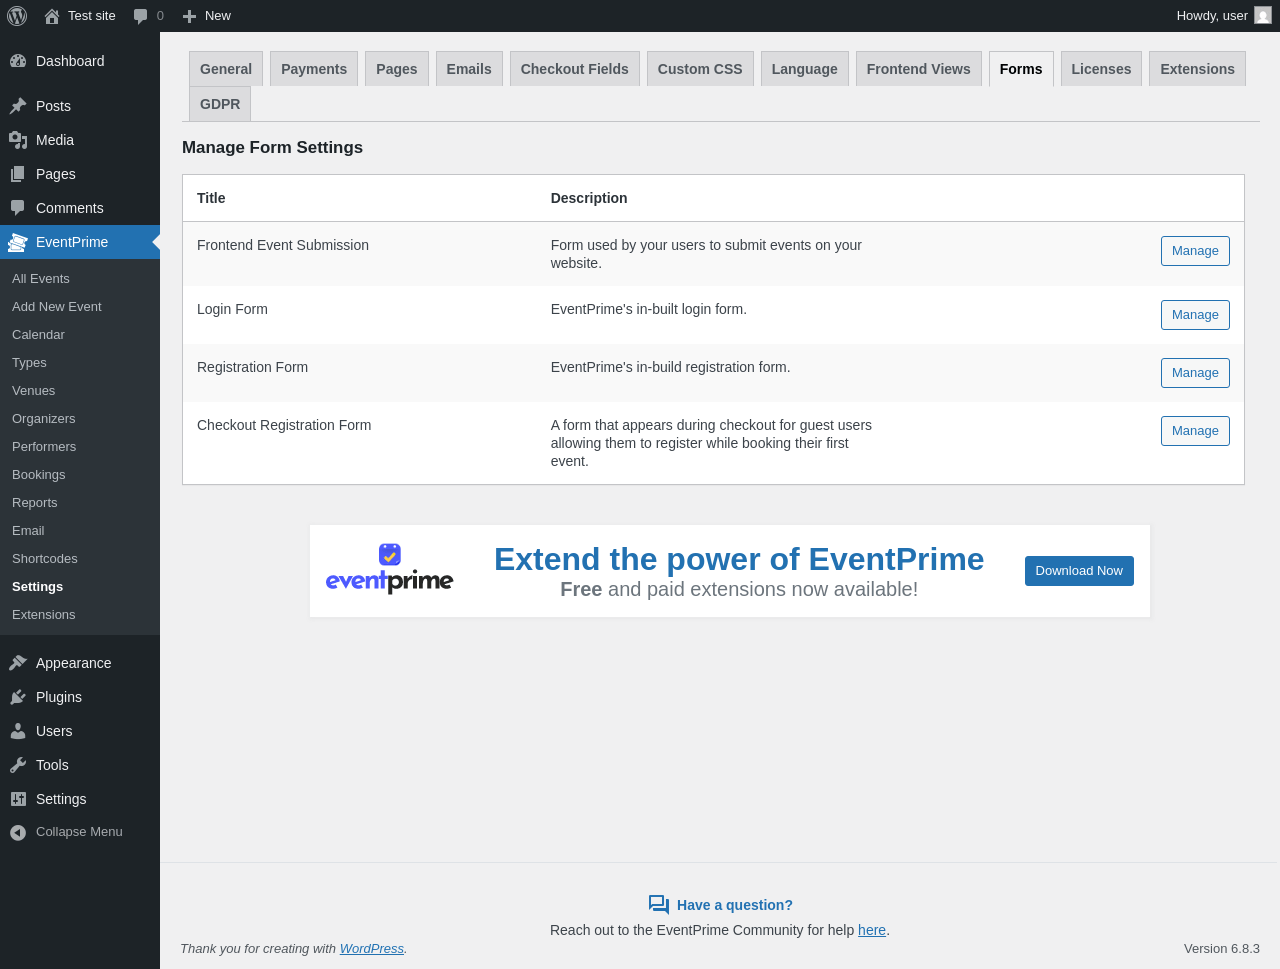Open the comments bubble icon in admin bar

(x=140, y=16)
